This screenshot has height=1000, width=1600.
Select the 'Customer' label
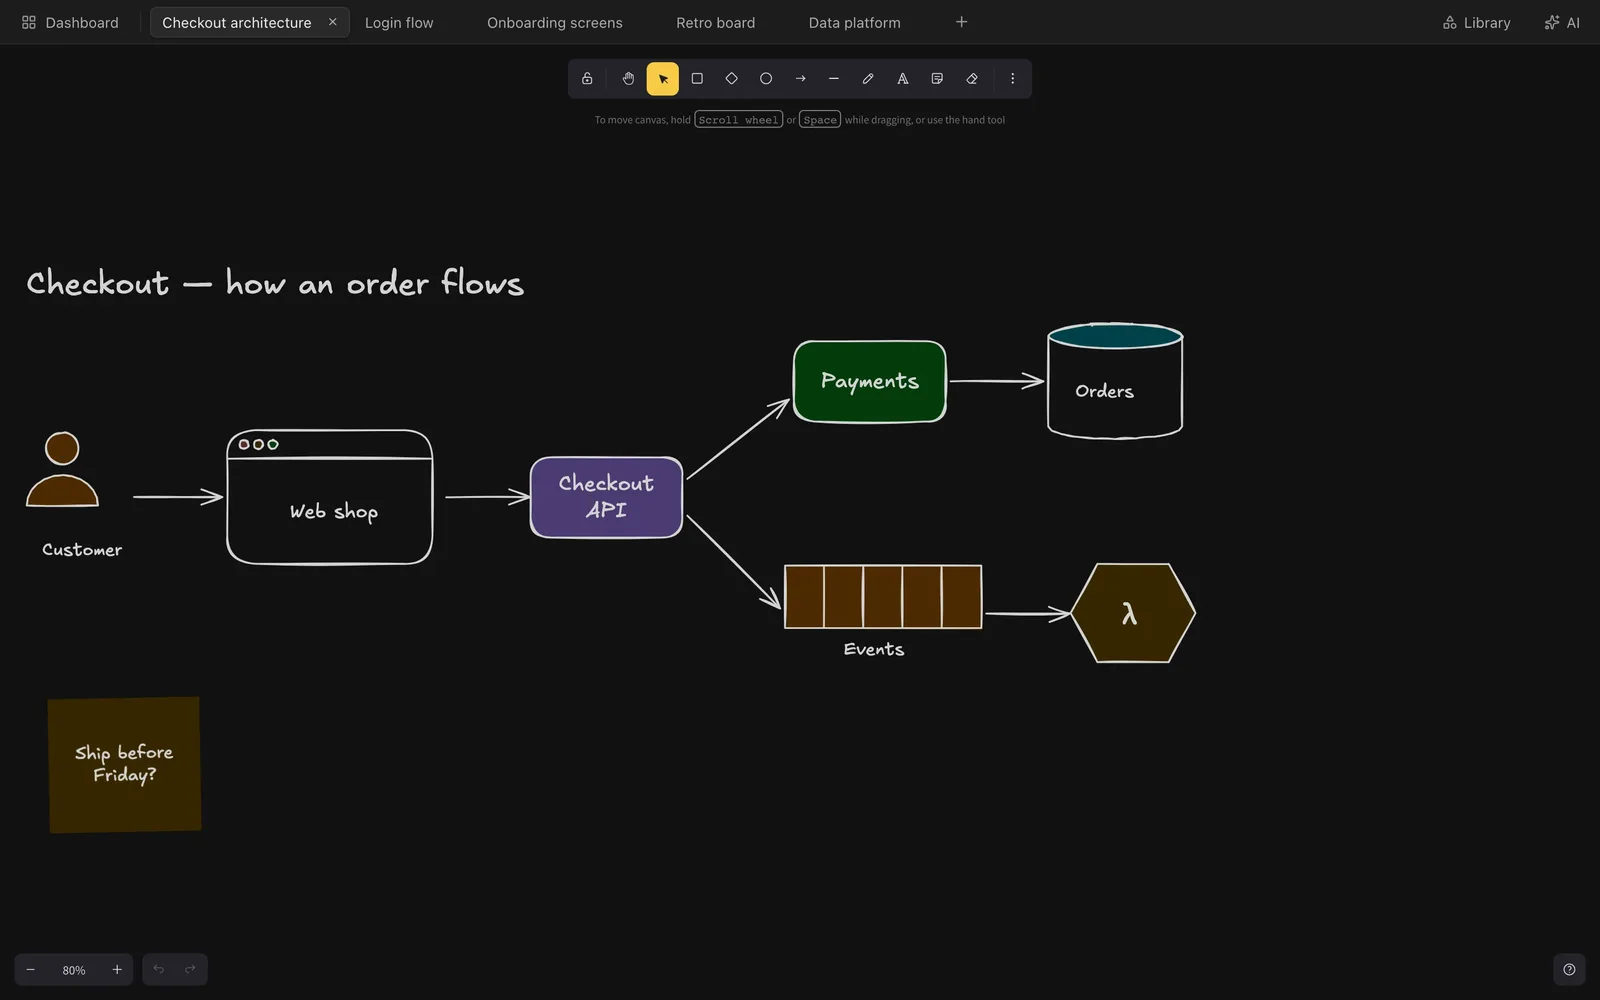pyautogui.click(x=82, y=550)
